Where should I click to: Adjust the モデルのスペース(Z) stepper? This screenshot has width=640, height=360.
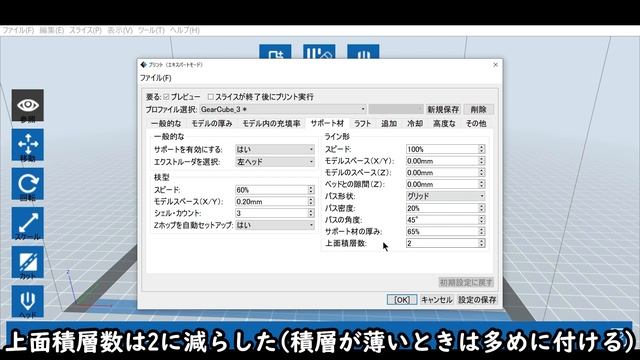(482, 173)
